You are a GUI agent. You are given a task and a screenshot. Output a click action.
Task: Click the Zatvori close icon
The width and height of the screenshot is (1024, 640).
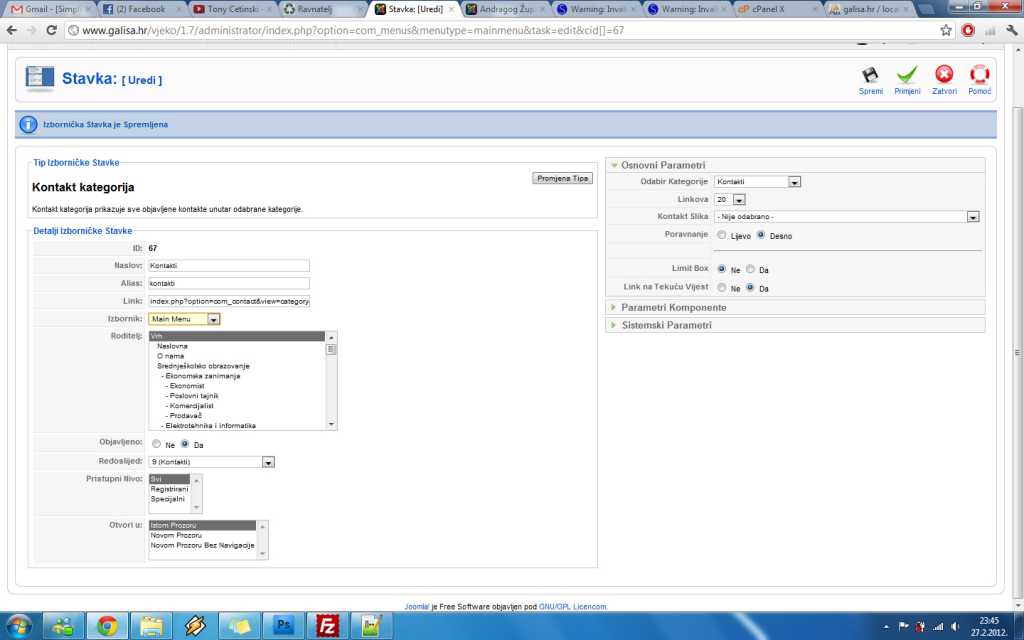coord(944,76)
